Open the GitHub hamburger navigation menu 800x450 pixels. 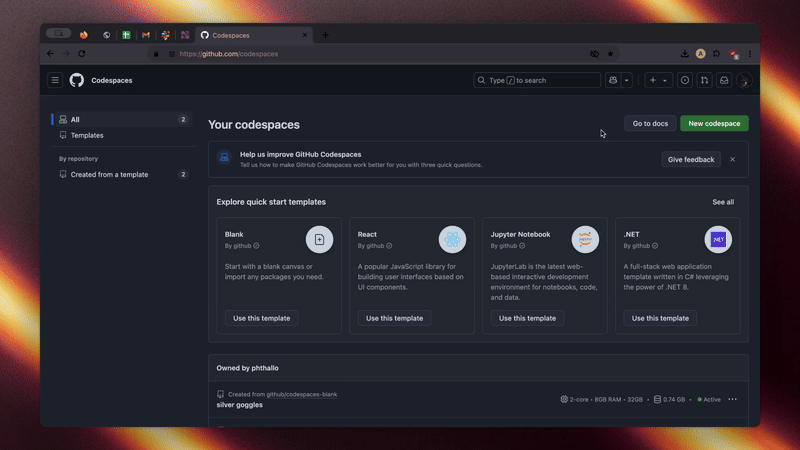pos(55,80)
